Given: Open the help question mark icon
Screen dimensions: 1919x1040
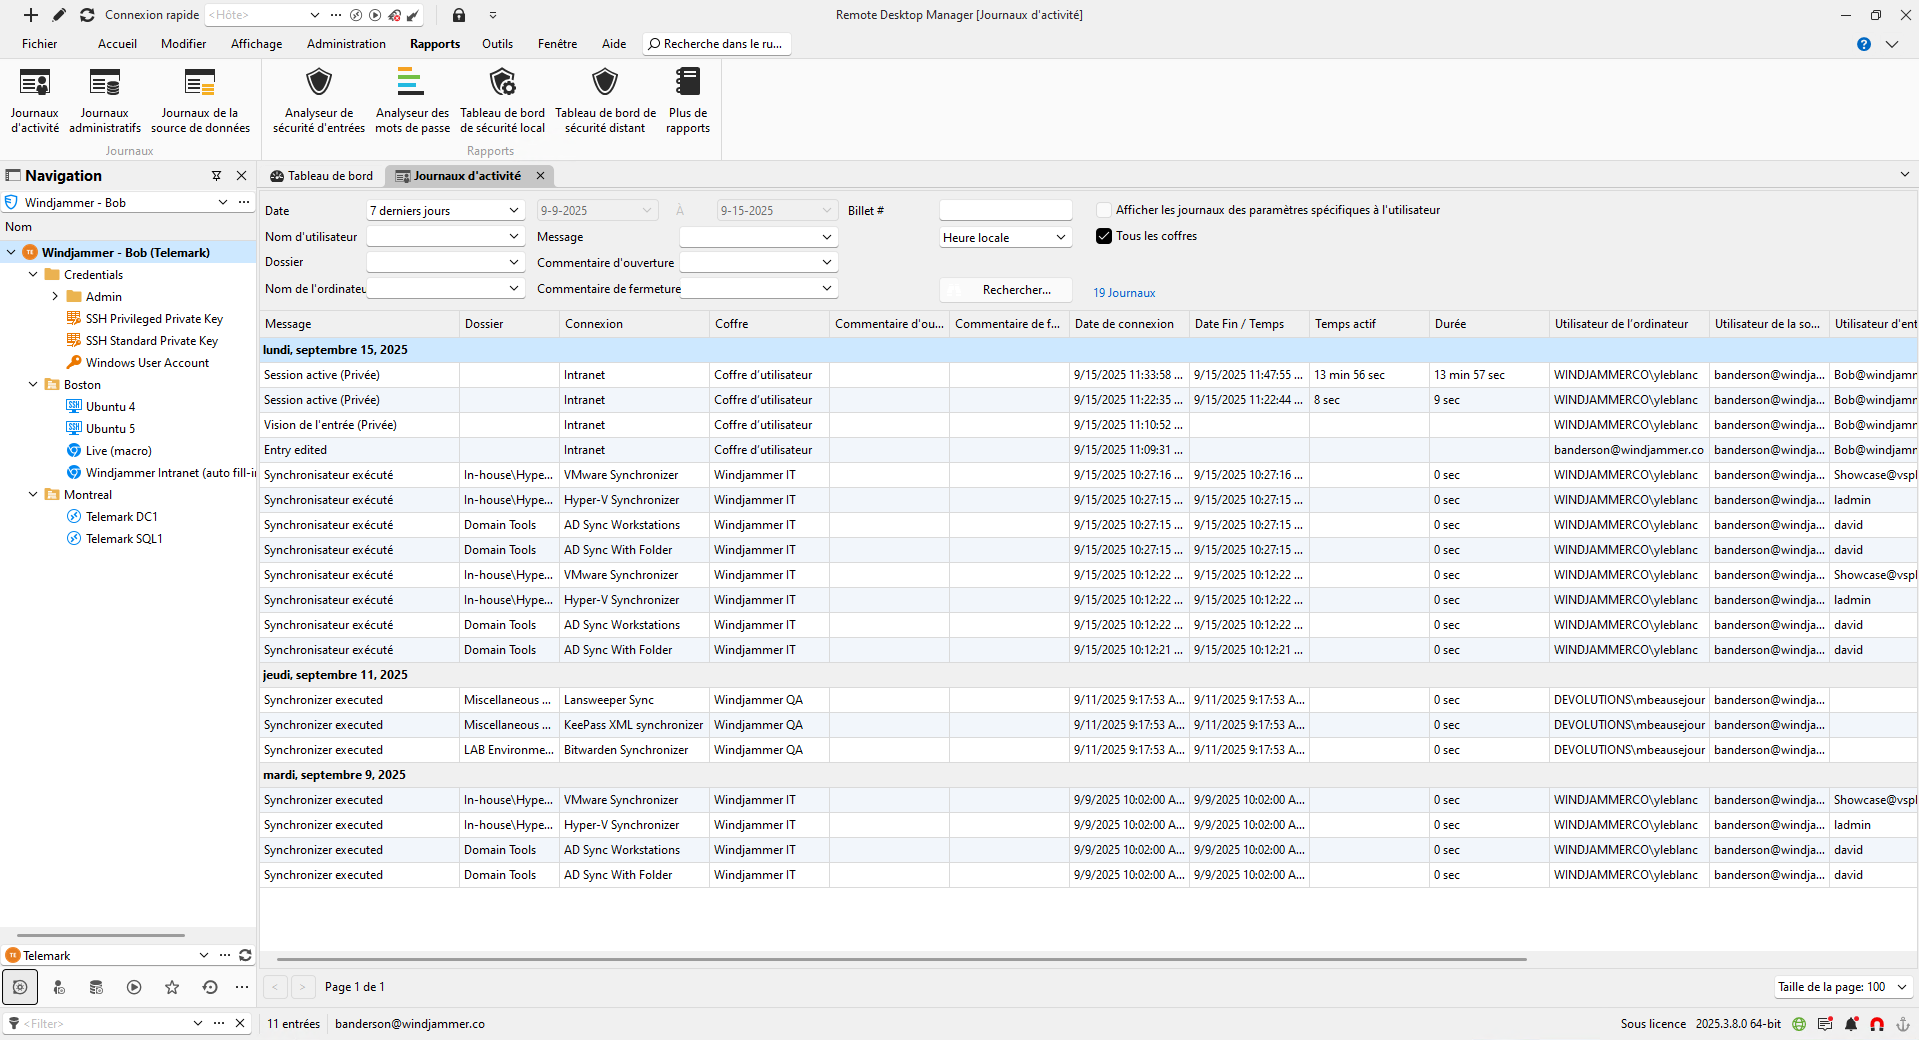Looking at the screenshot, I should (x=1864, y=44).
